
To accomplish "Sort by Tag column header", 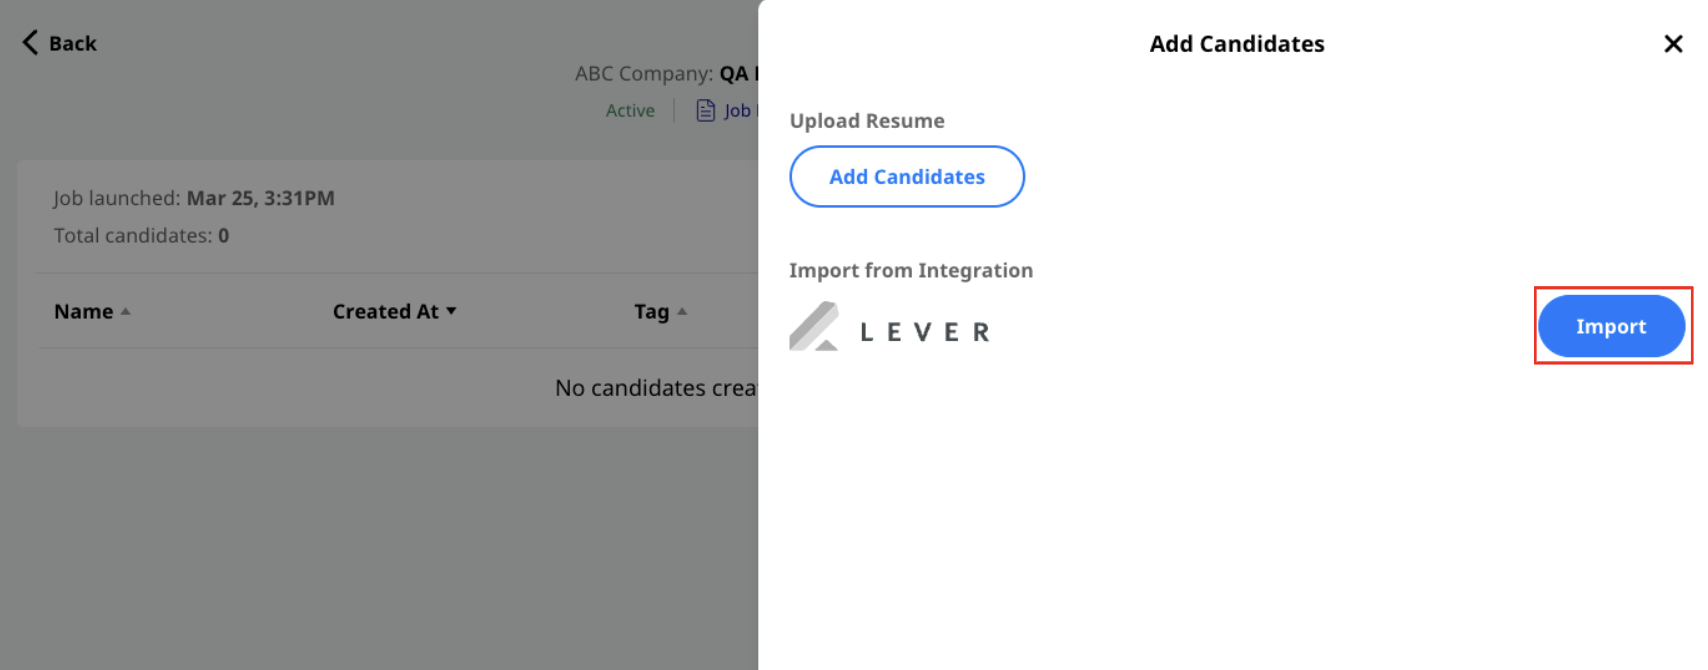I will 652,312.
